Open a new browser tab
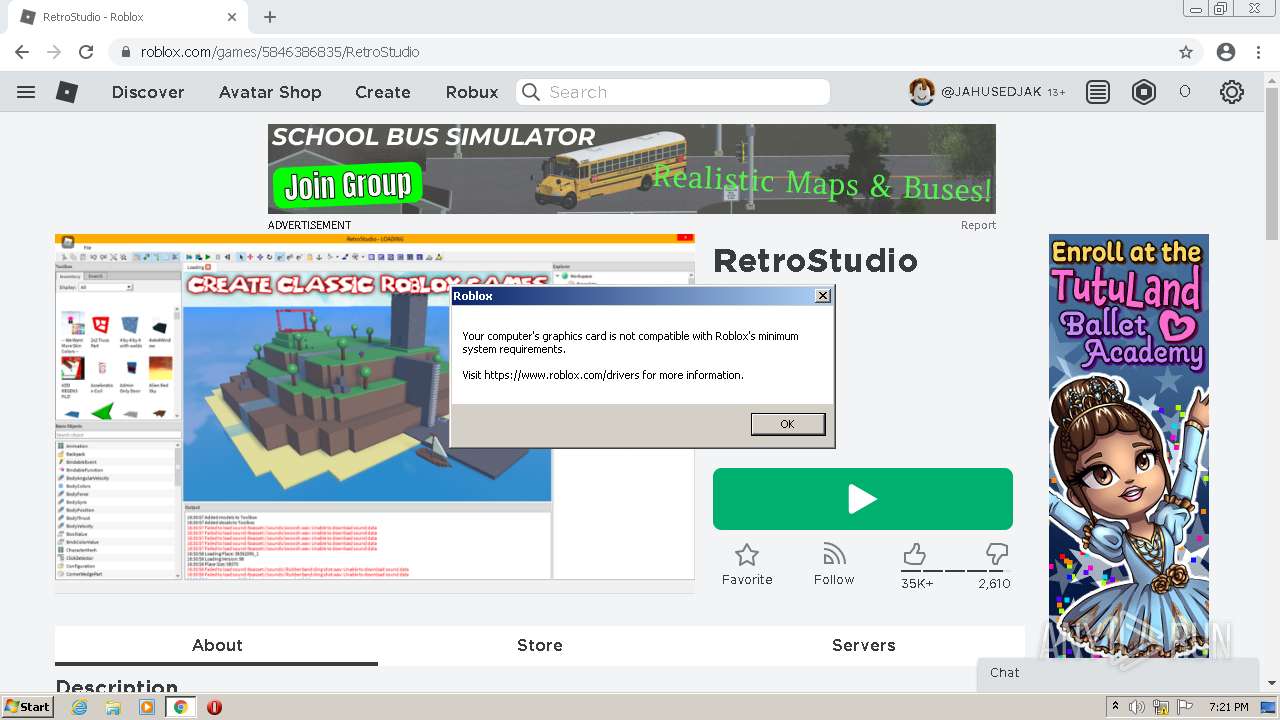Screen dimensions: 1280x720 click(x=270, y=17)
